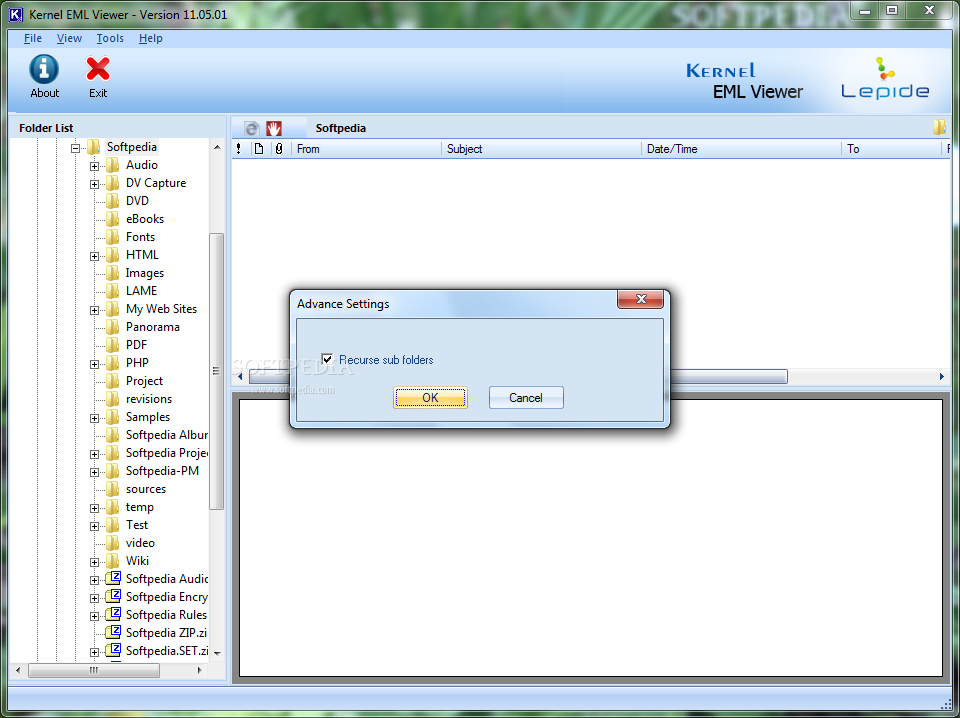
Task: Confirm Advance Settings with OK
Action: [x=430, y=398]
